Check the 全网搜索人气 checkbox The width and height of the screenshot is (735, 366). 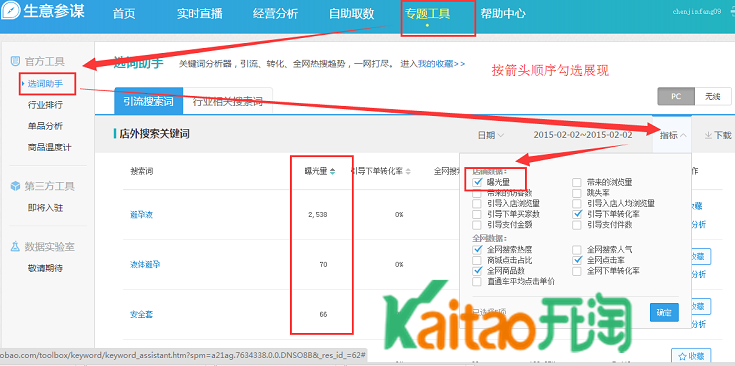577,249
